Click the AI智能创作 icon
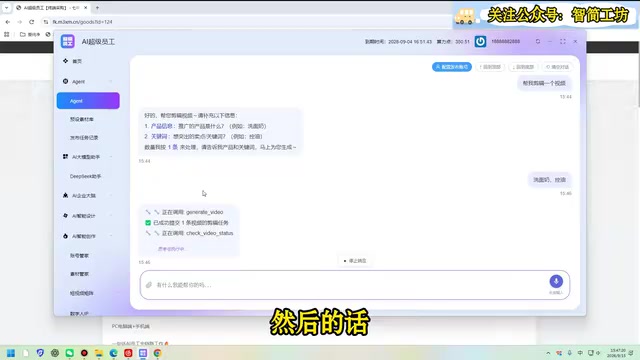 (65, 236)
